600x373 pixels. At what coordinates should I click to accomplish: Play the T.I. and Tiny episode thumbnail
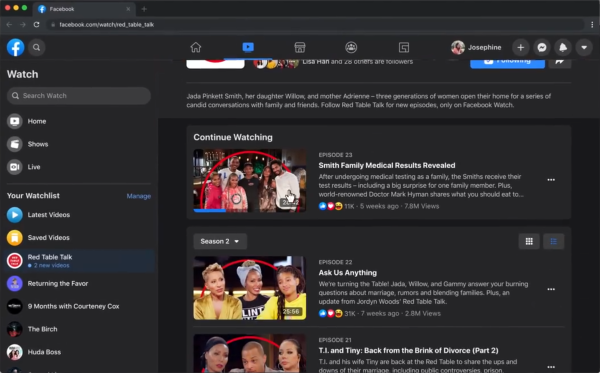[x=249, y=353]
